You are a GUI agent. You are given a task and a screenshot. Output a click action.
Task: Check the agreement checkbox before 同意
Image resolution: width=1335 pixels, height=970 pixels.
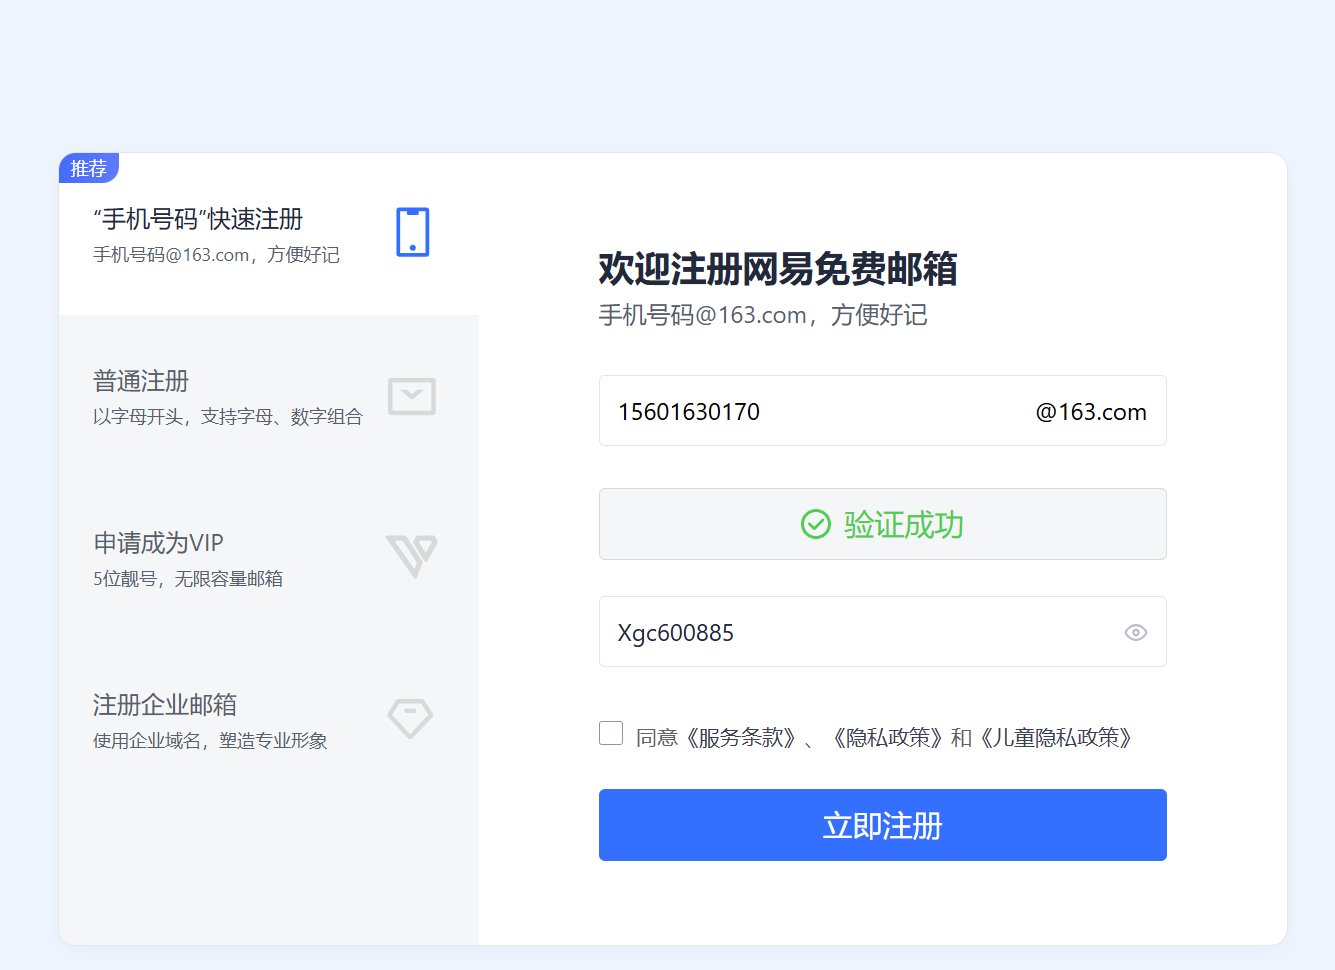tap(611, 733)
